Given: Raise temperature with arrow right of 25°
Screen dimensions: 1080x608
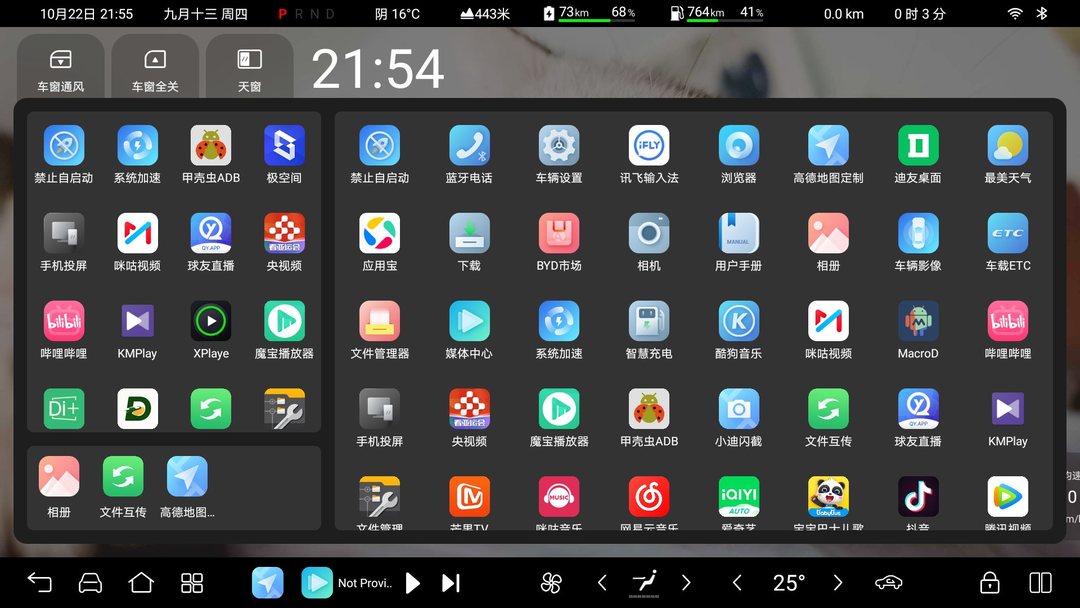Looking at the screenshot, I should [x=838, y=583].
